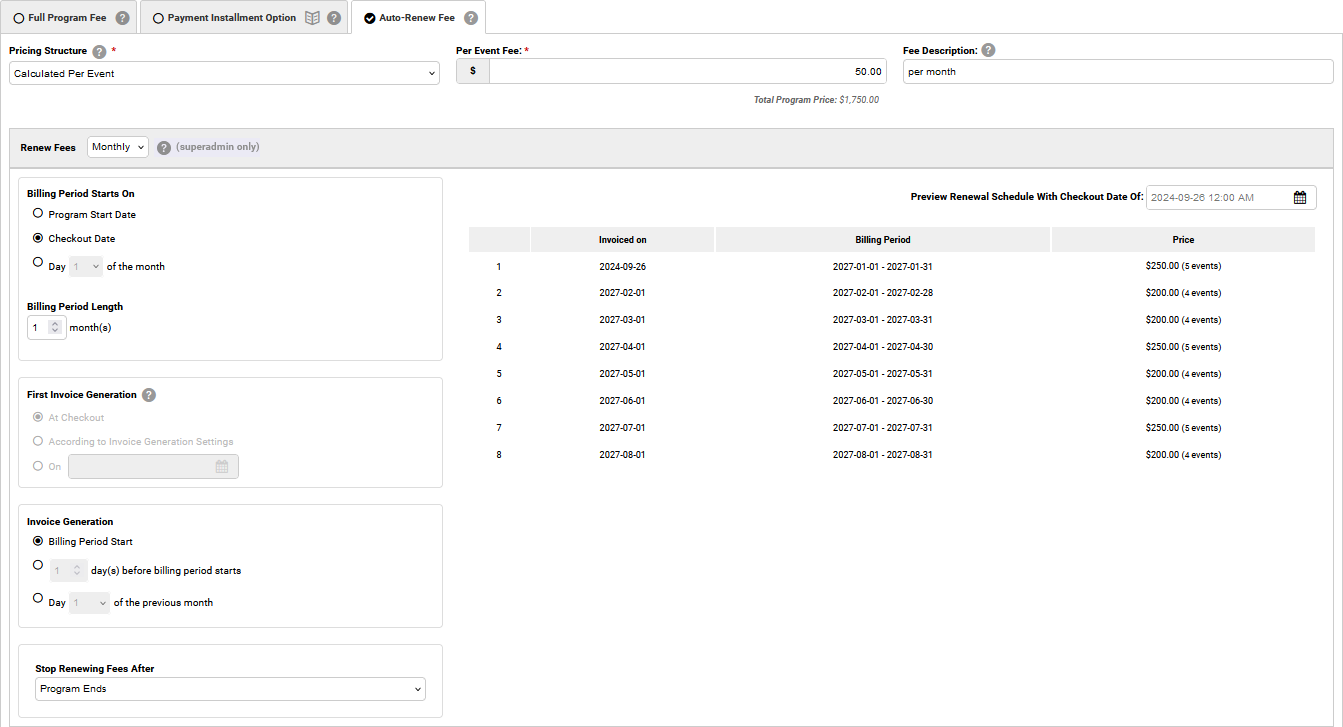
Task: Click the installment schedule icon on Payment Installment Option tab
Action: tap(314, 17)
